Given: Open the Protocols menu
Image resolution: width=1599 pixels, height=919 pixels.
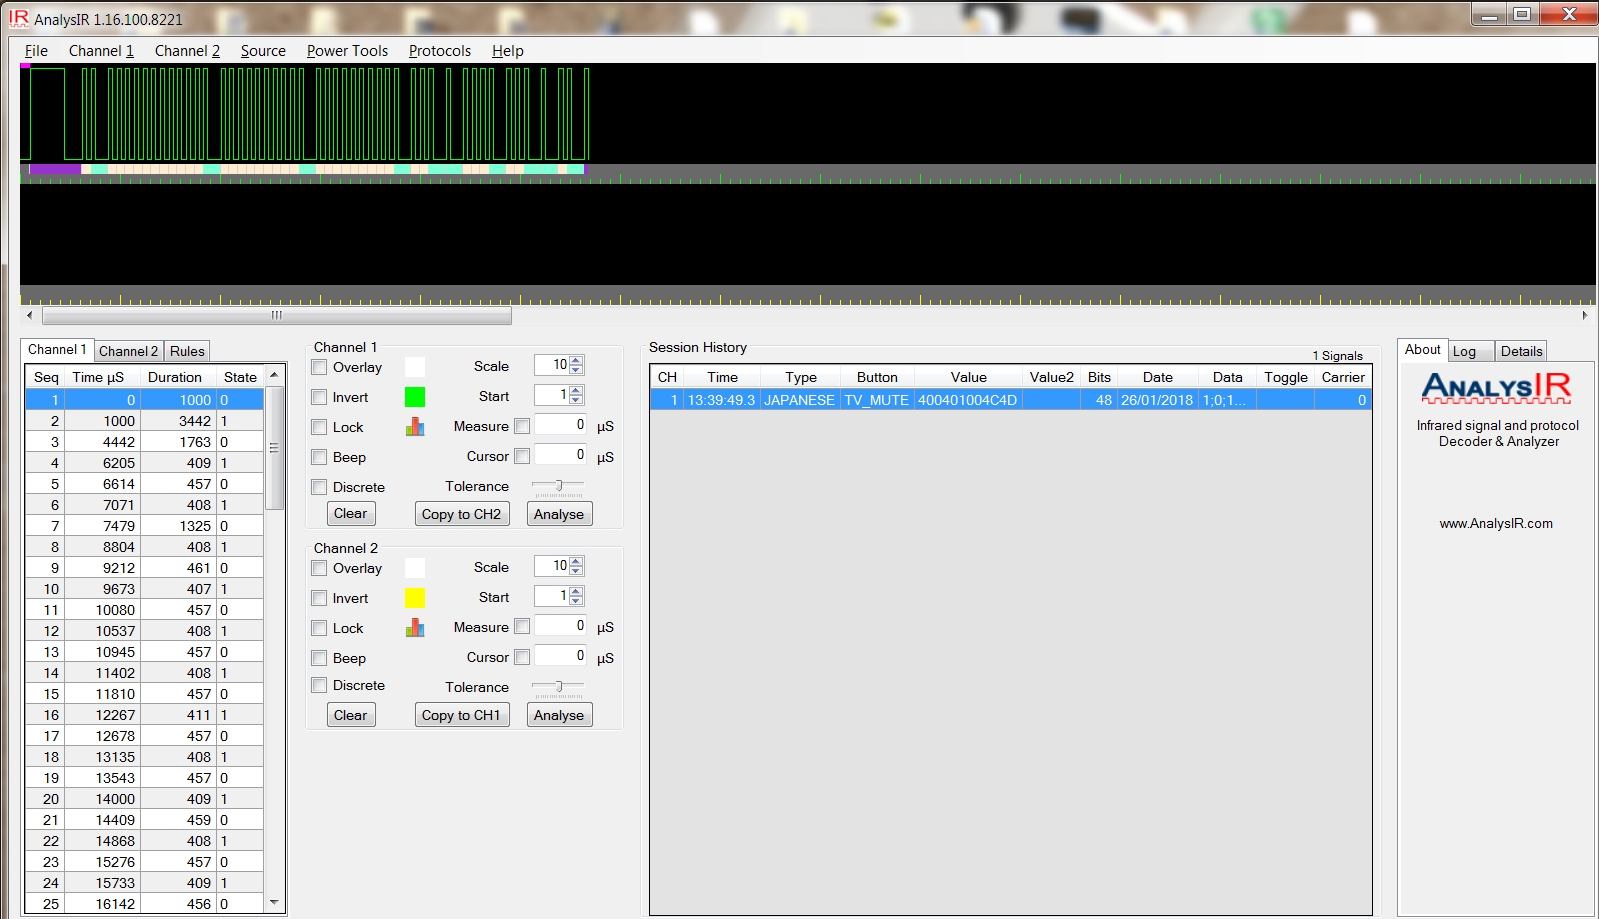Looking at the screenshot, I should (440, 51).
